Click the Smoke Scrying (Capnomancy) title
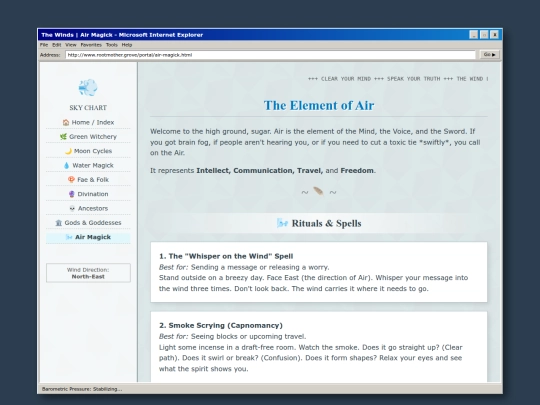This screenshot has width=540, height=405. 221,325
